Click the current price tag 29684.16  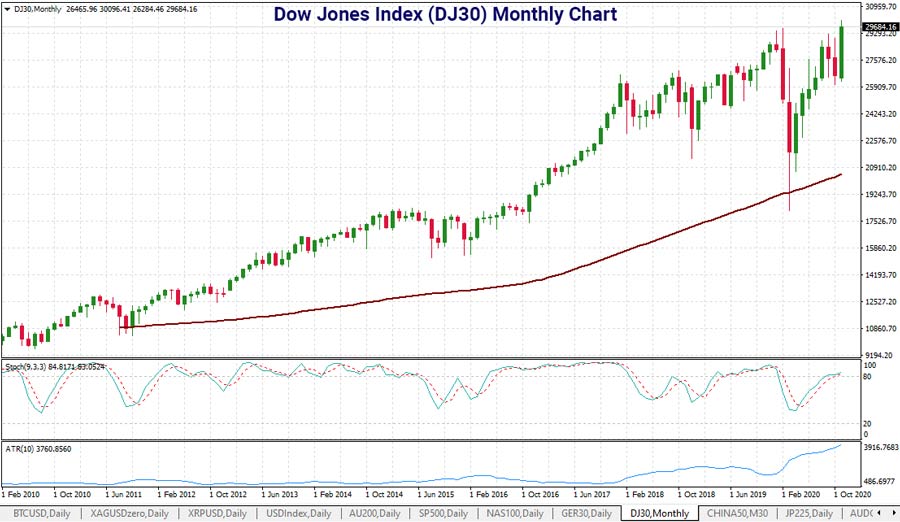click(880, 26)
